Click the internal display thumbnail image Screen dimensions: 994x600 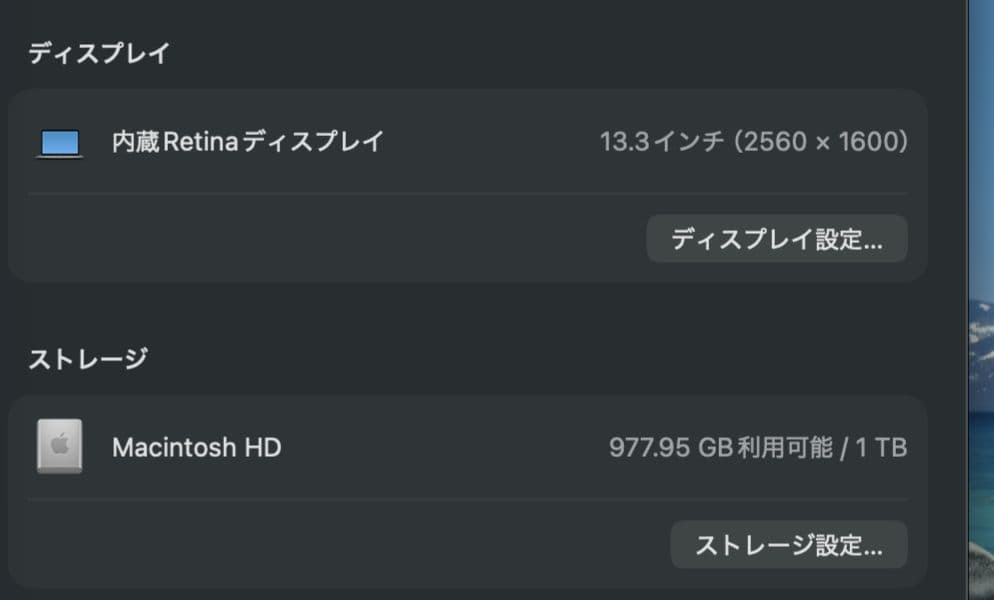(62, 140)
